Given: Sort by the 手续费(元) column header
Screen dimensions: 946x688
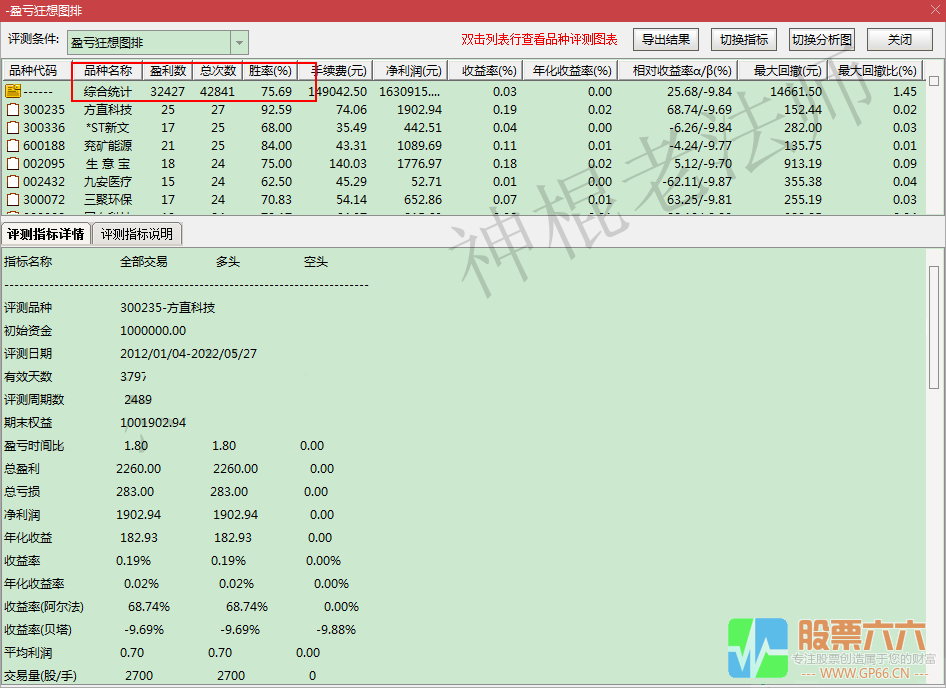Looking at the screenshot, I should (x=335, y=71).
